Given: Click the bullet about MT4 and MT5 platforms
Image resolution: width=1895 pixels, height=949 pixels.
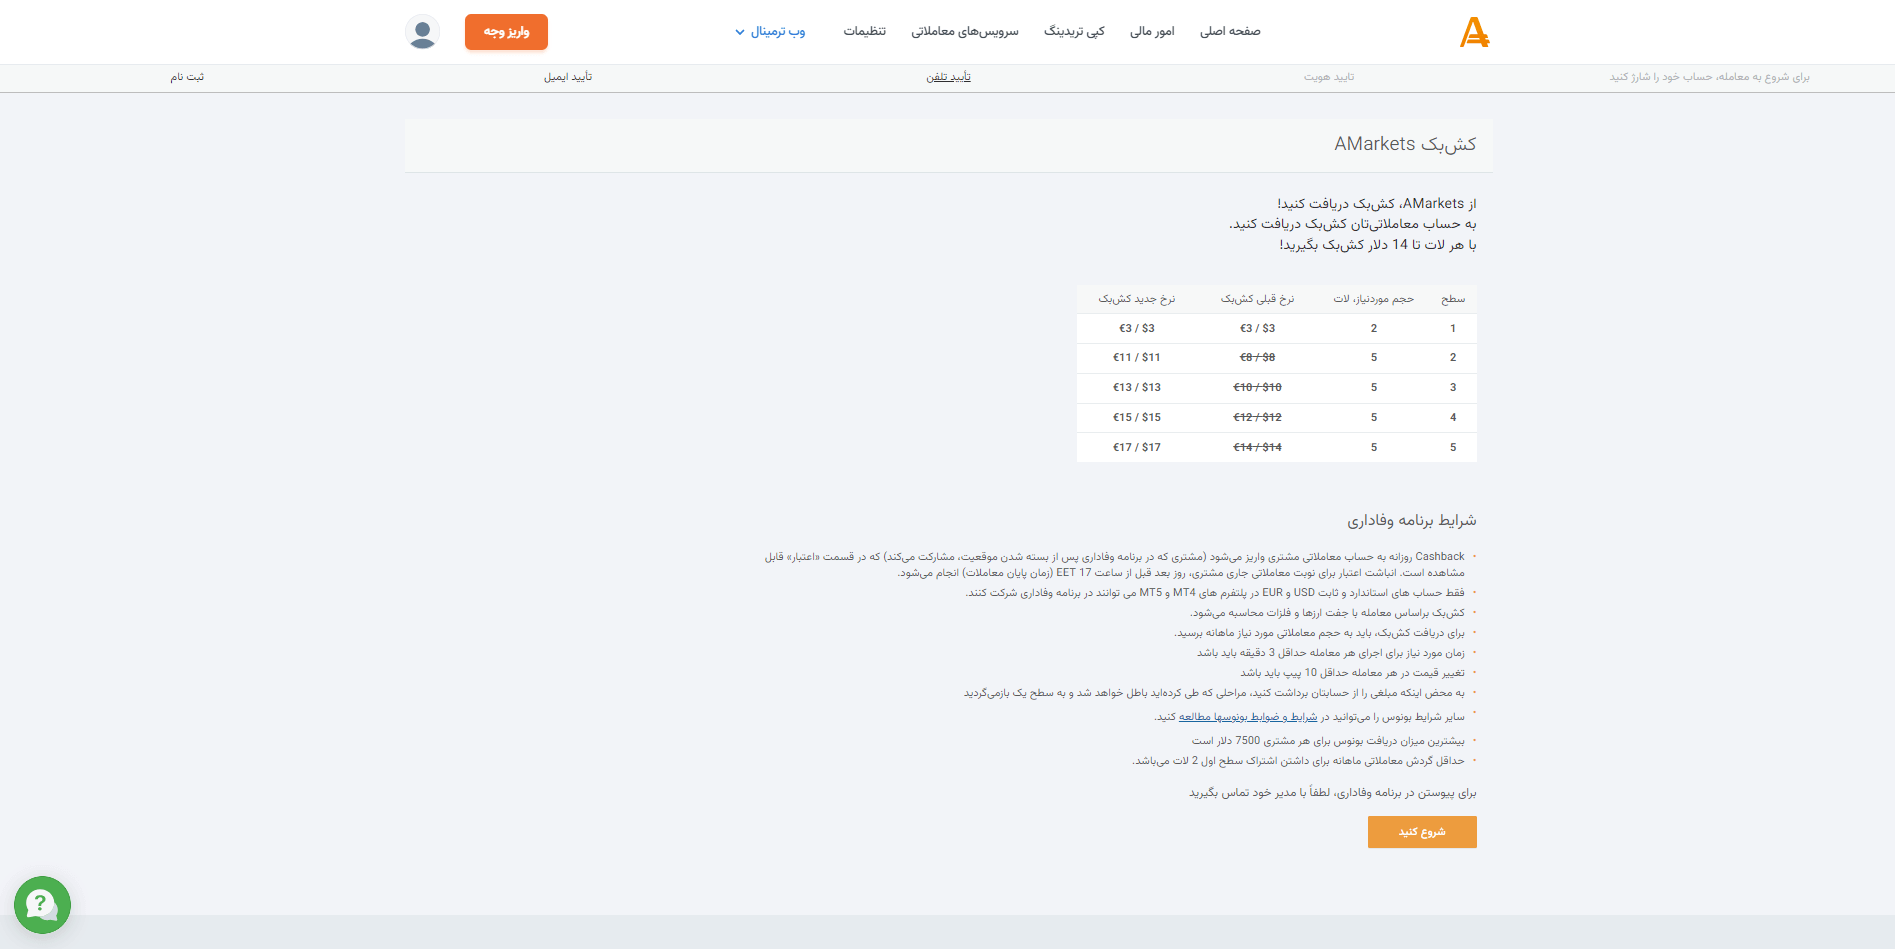Looking at the screenshot, I should [1215, 593].
